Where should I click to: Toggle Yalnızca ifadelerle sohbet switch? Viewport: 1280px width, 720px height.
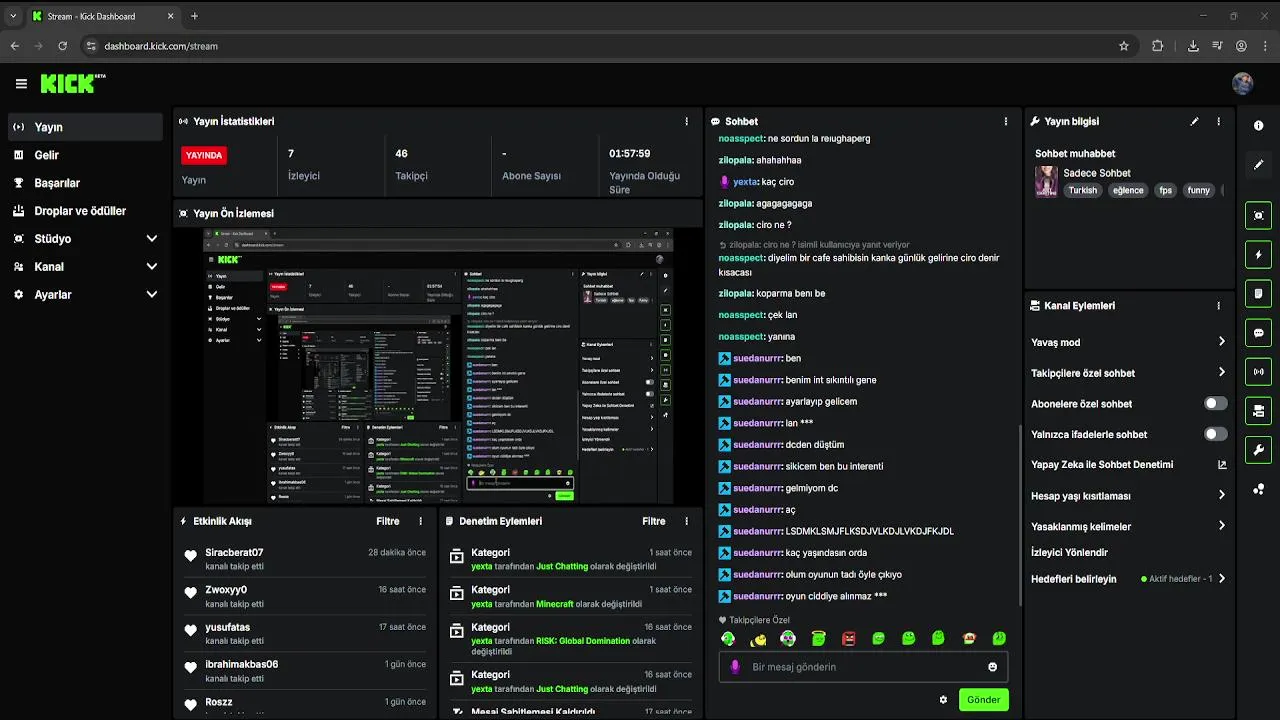tap(1215, 434)
